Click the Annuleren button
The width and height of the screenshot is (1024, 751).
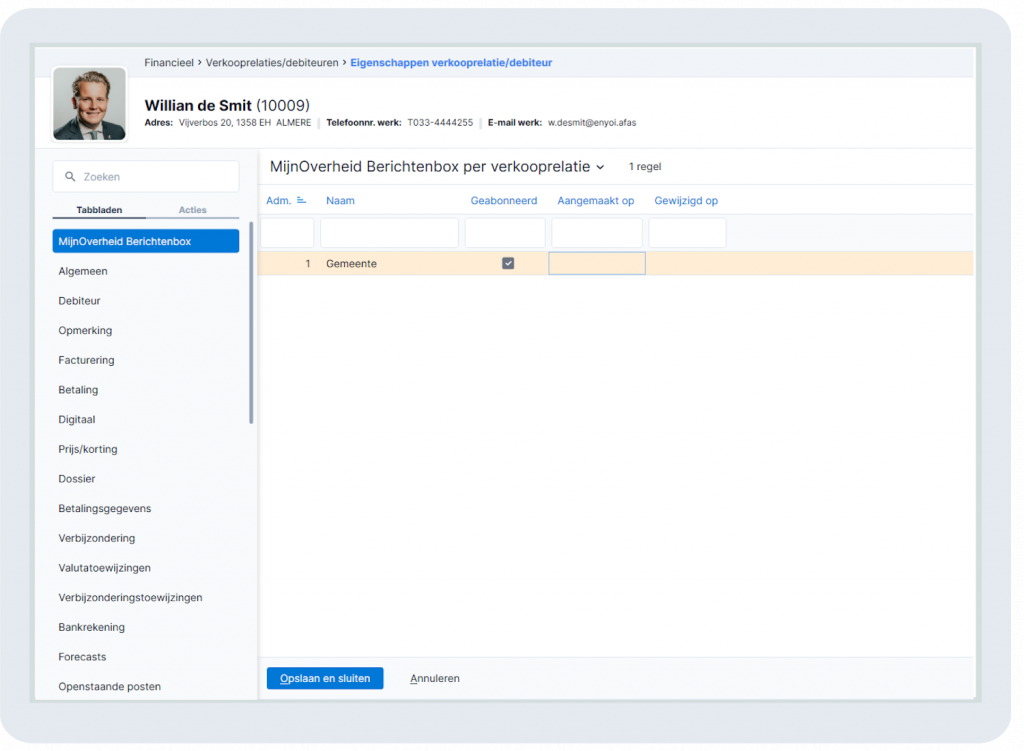pyautogui.click(x=435, y=679)
